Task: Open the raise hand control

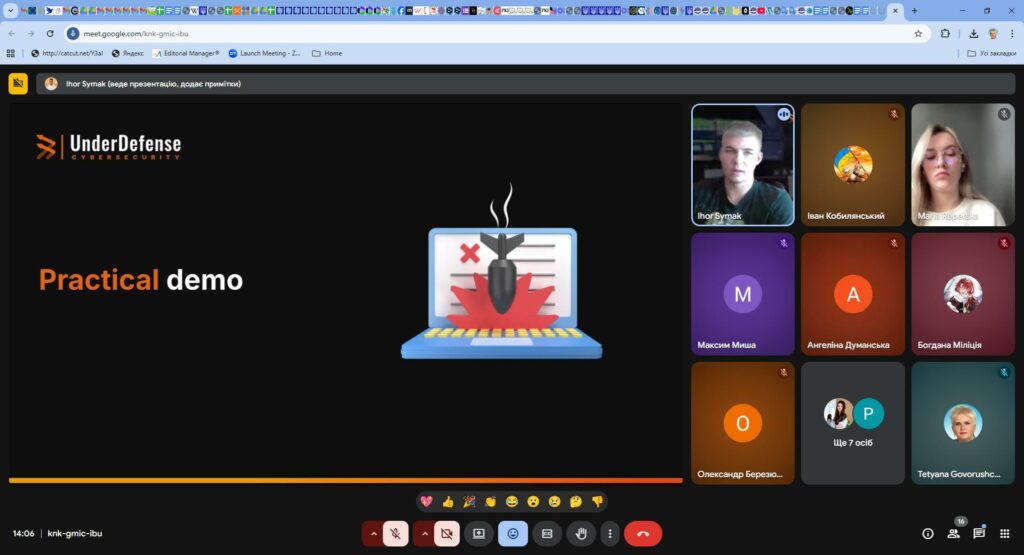Action: (580, 534)
